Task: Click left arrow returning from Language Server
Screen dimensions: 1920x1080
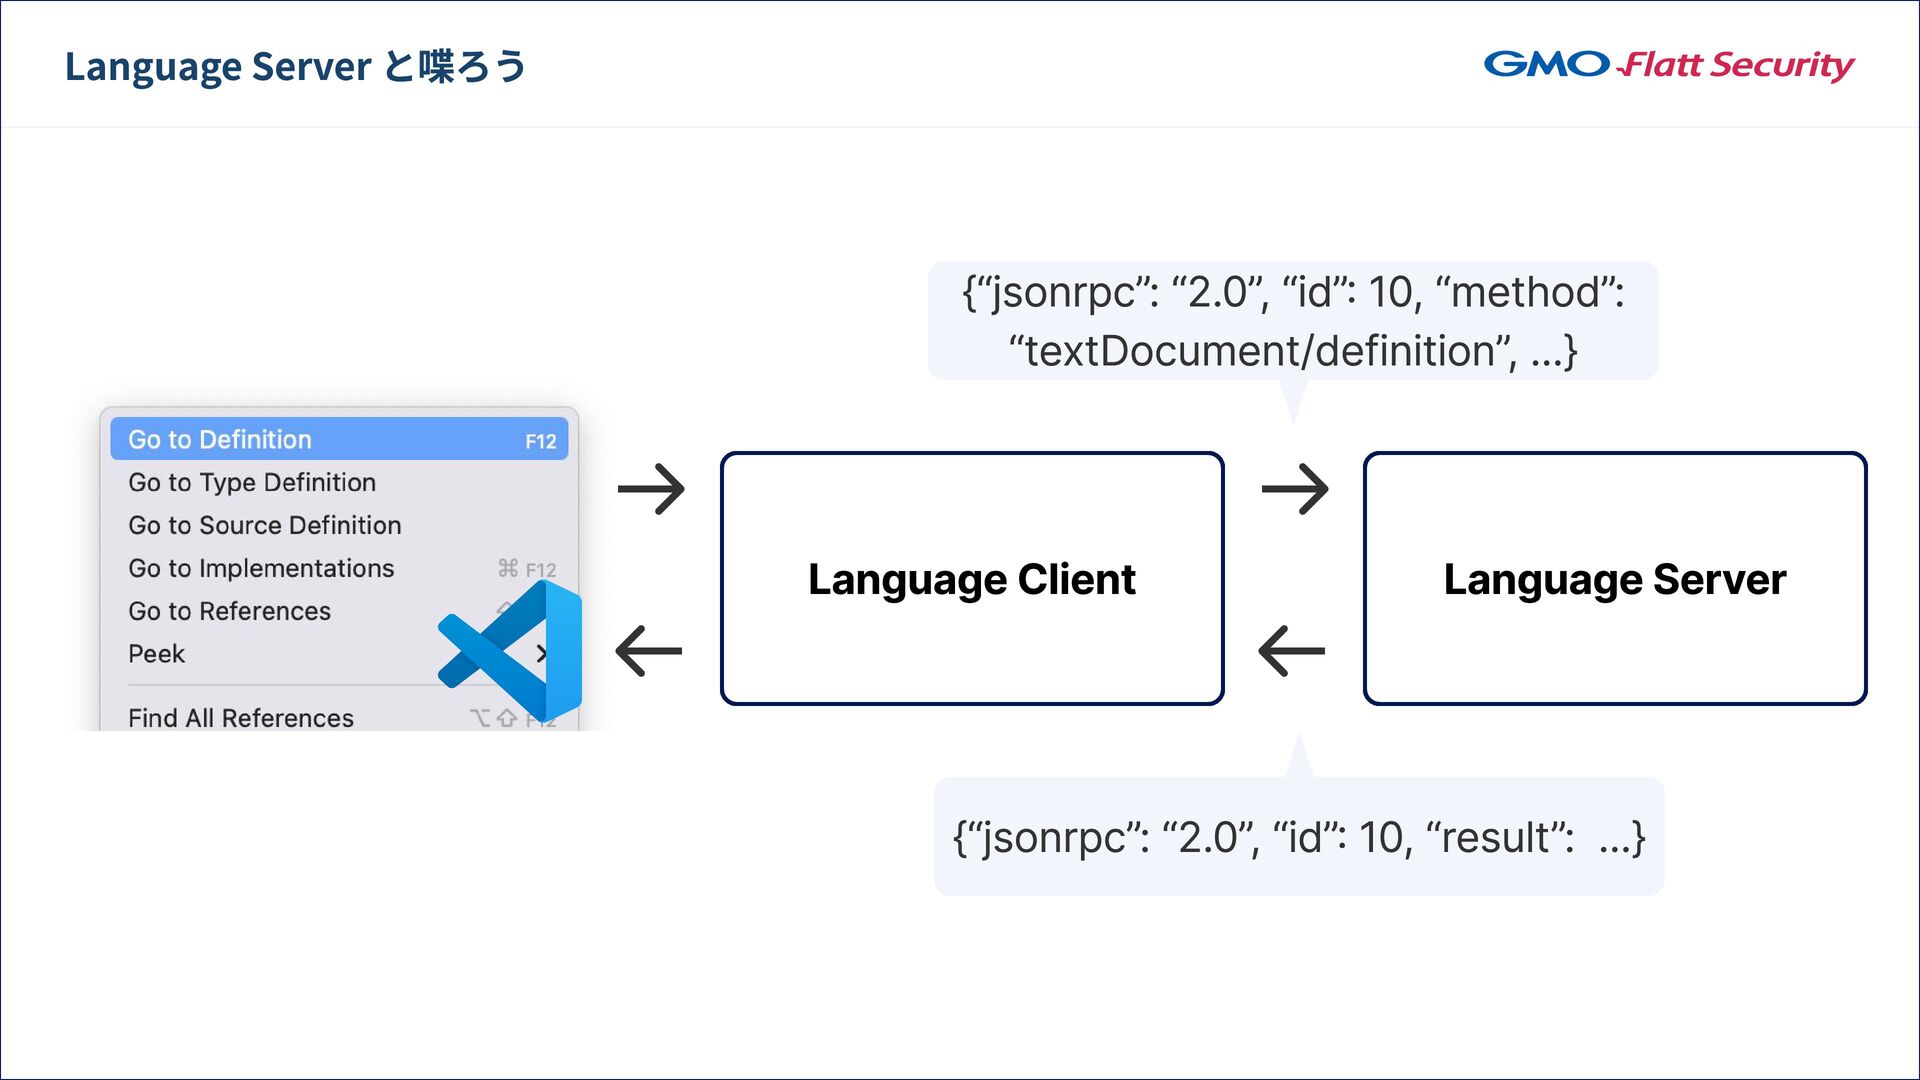Action: (1292, 651)
